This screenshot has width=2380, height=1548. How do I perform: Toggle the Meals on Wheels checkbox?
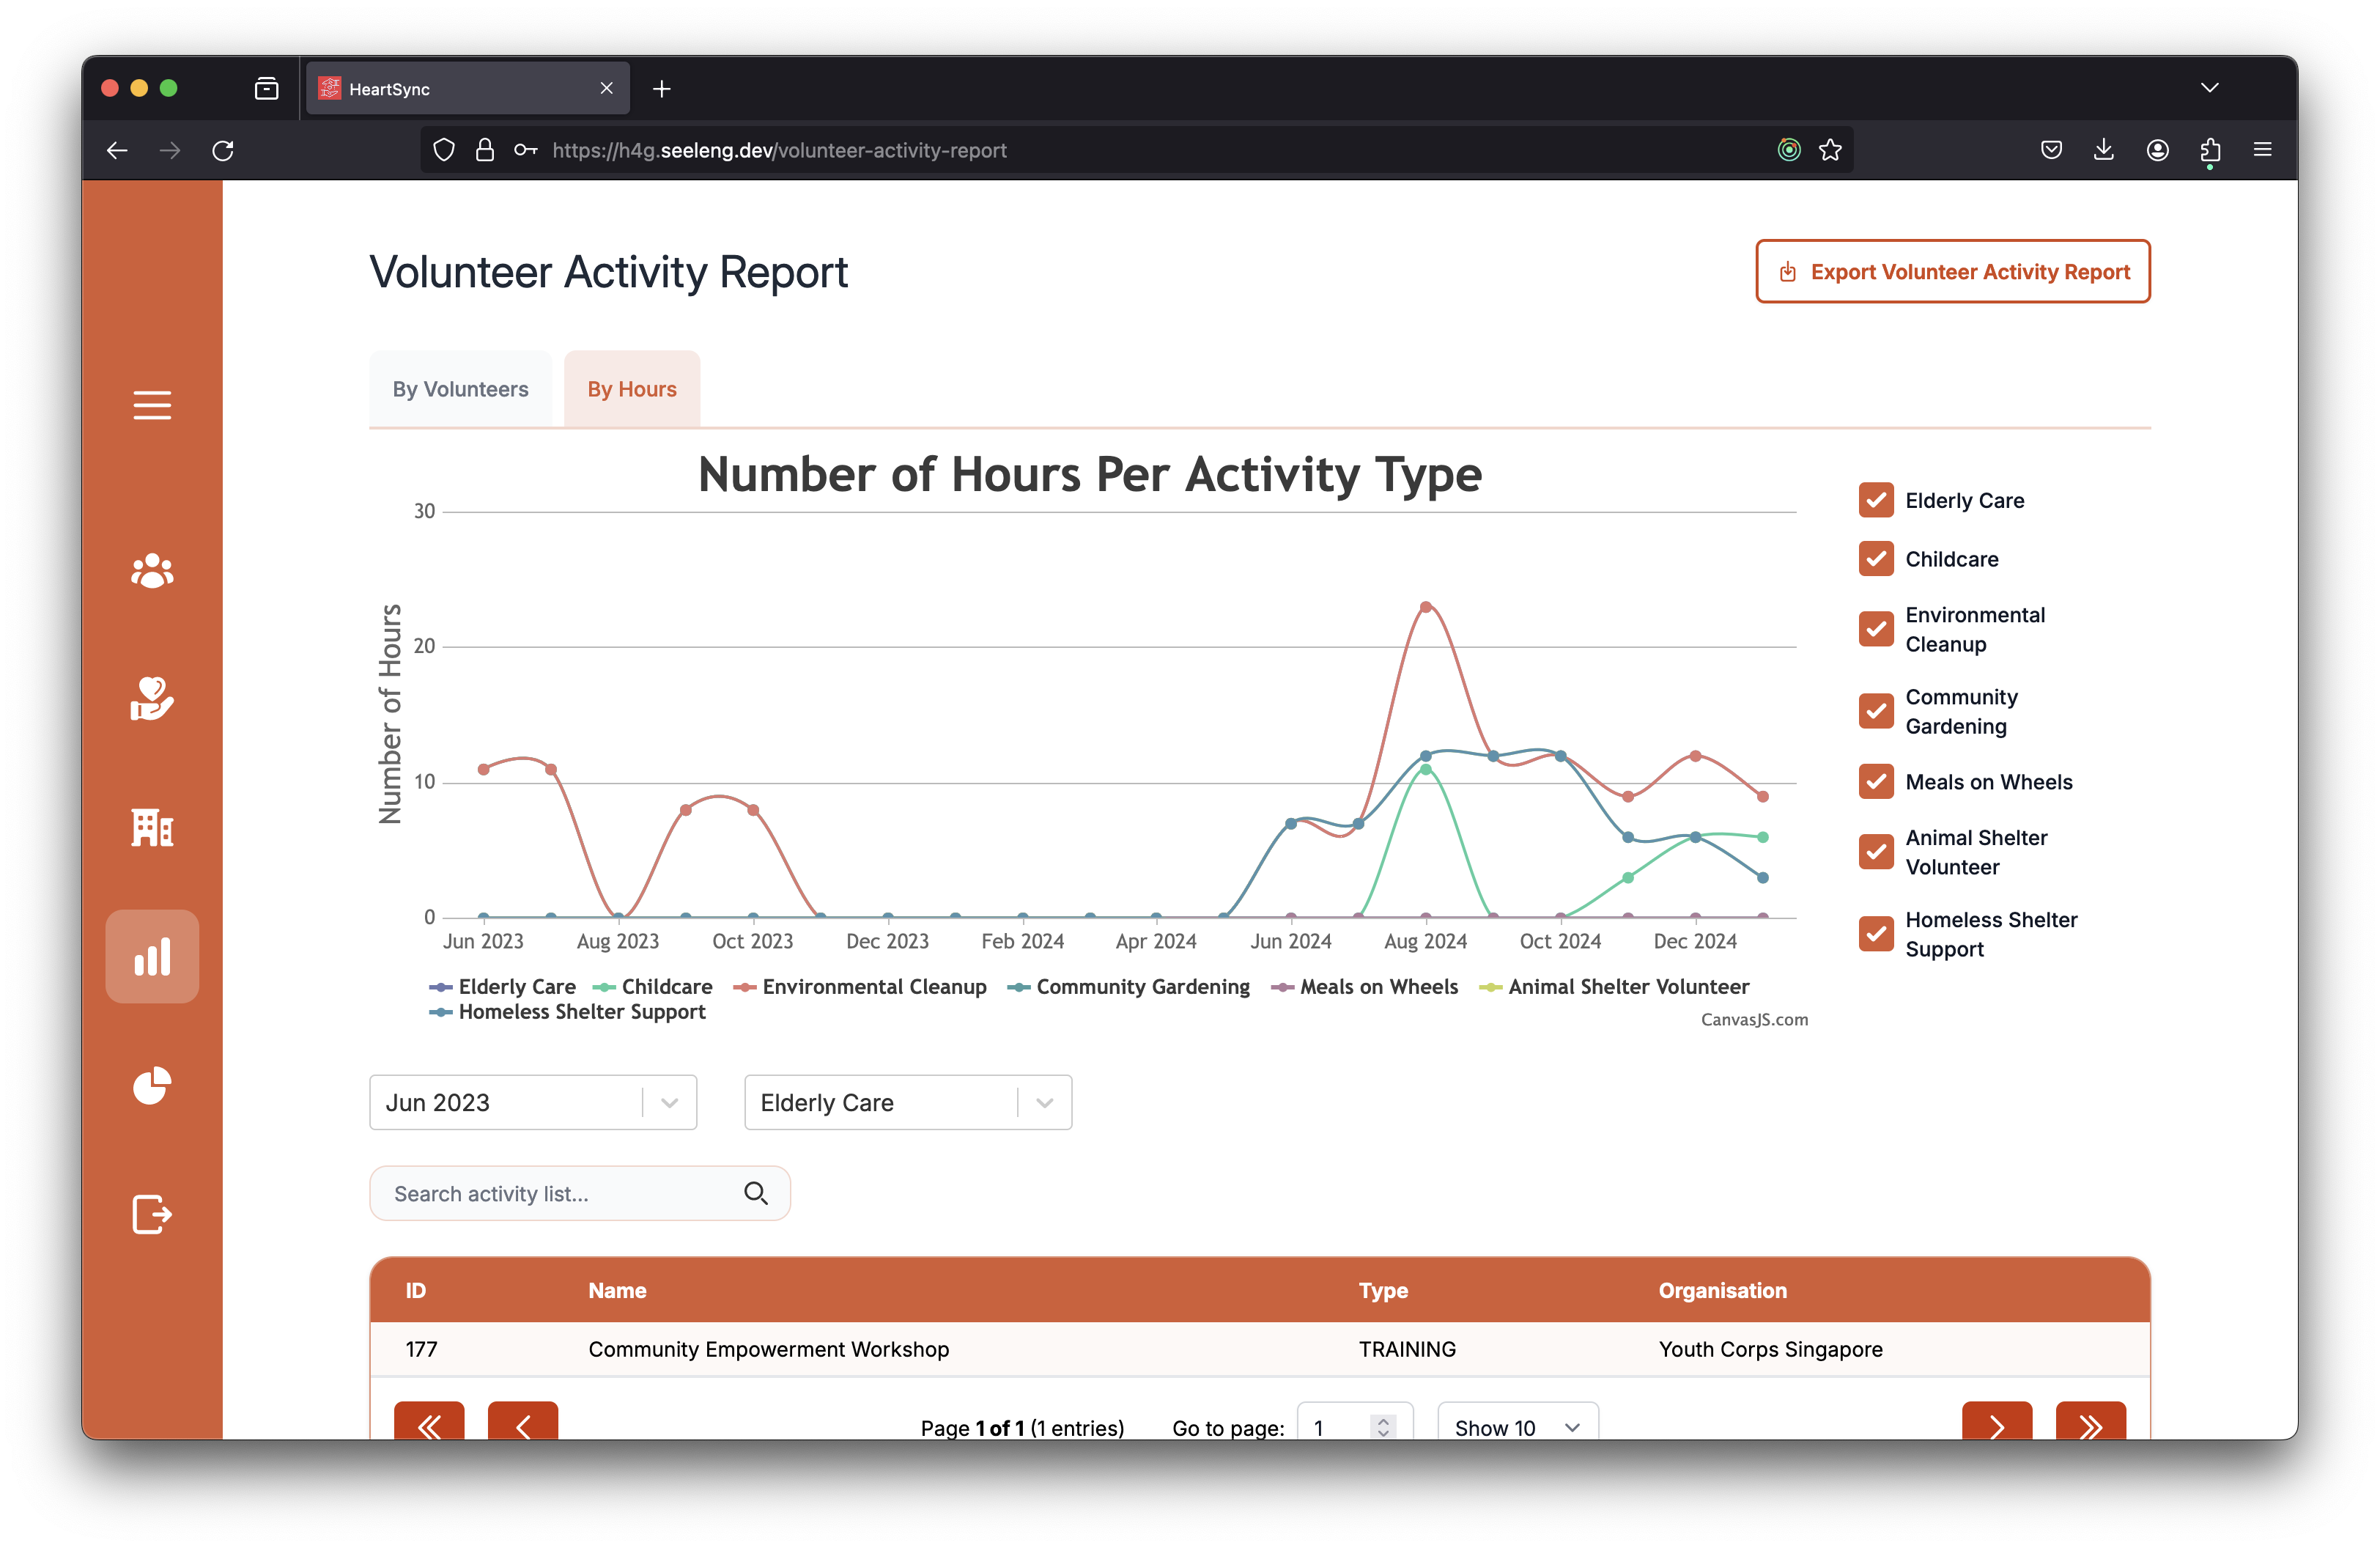(1876, 782)
